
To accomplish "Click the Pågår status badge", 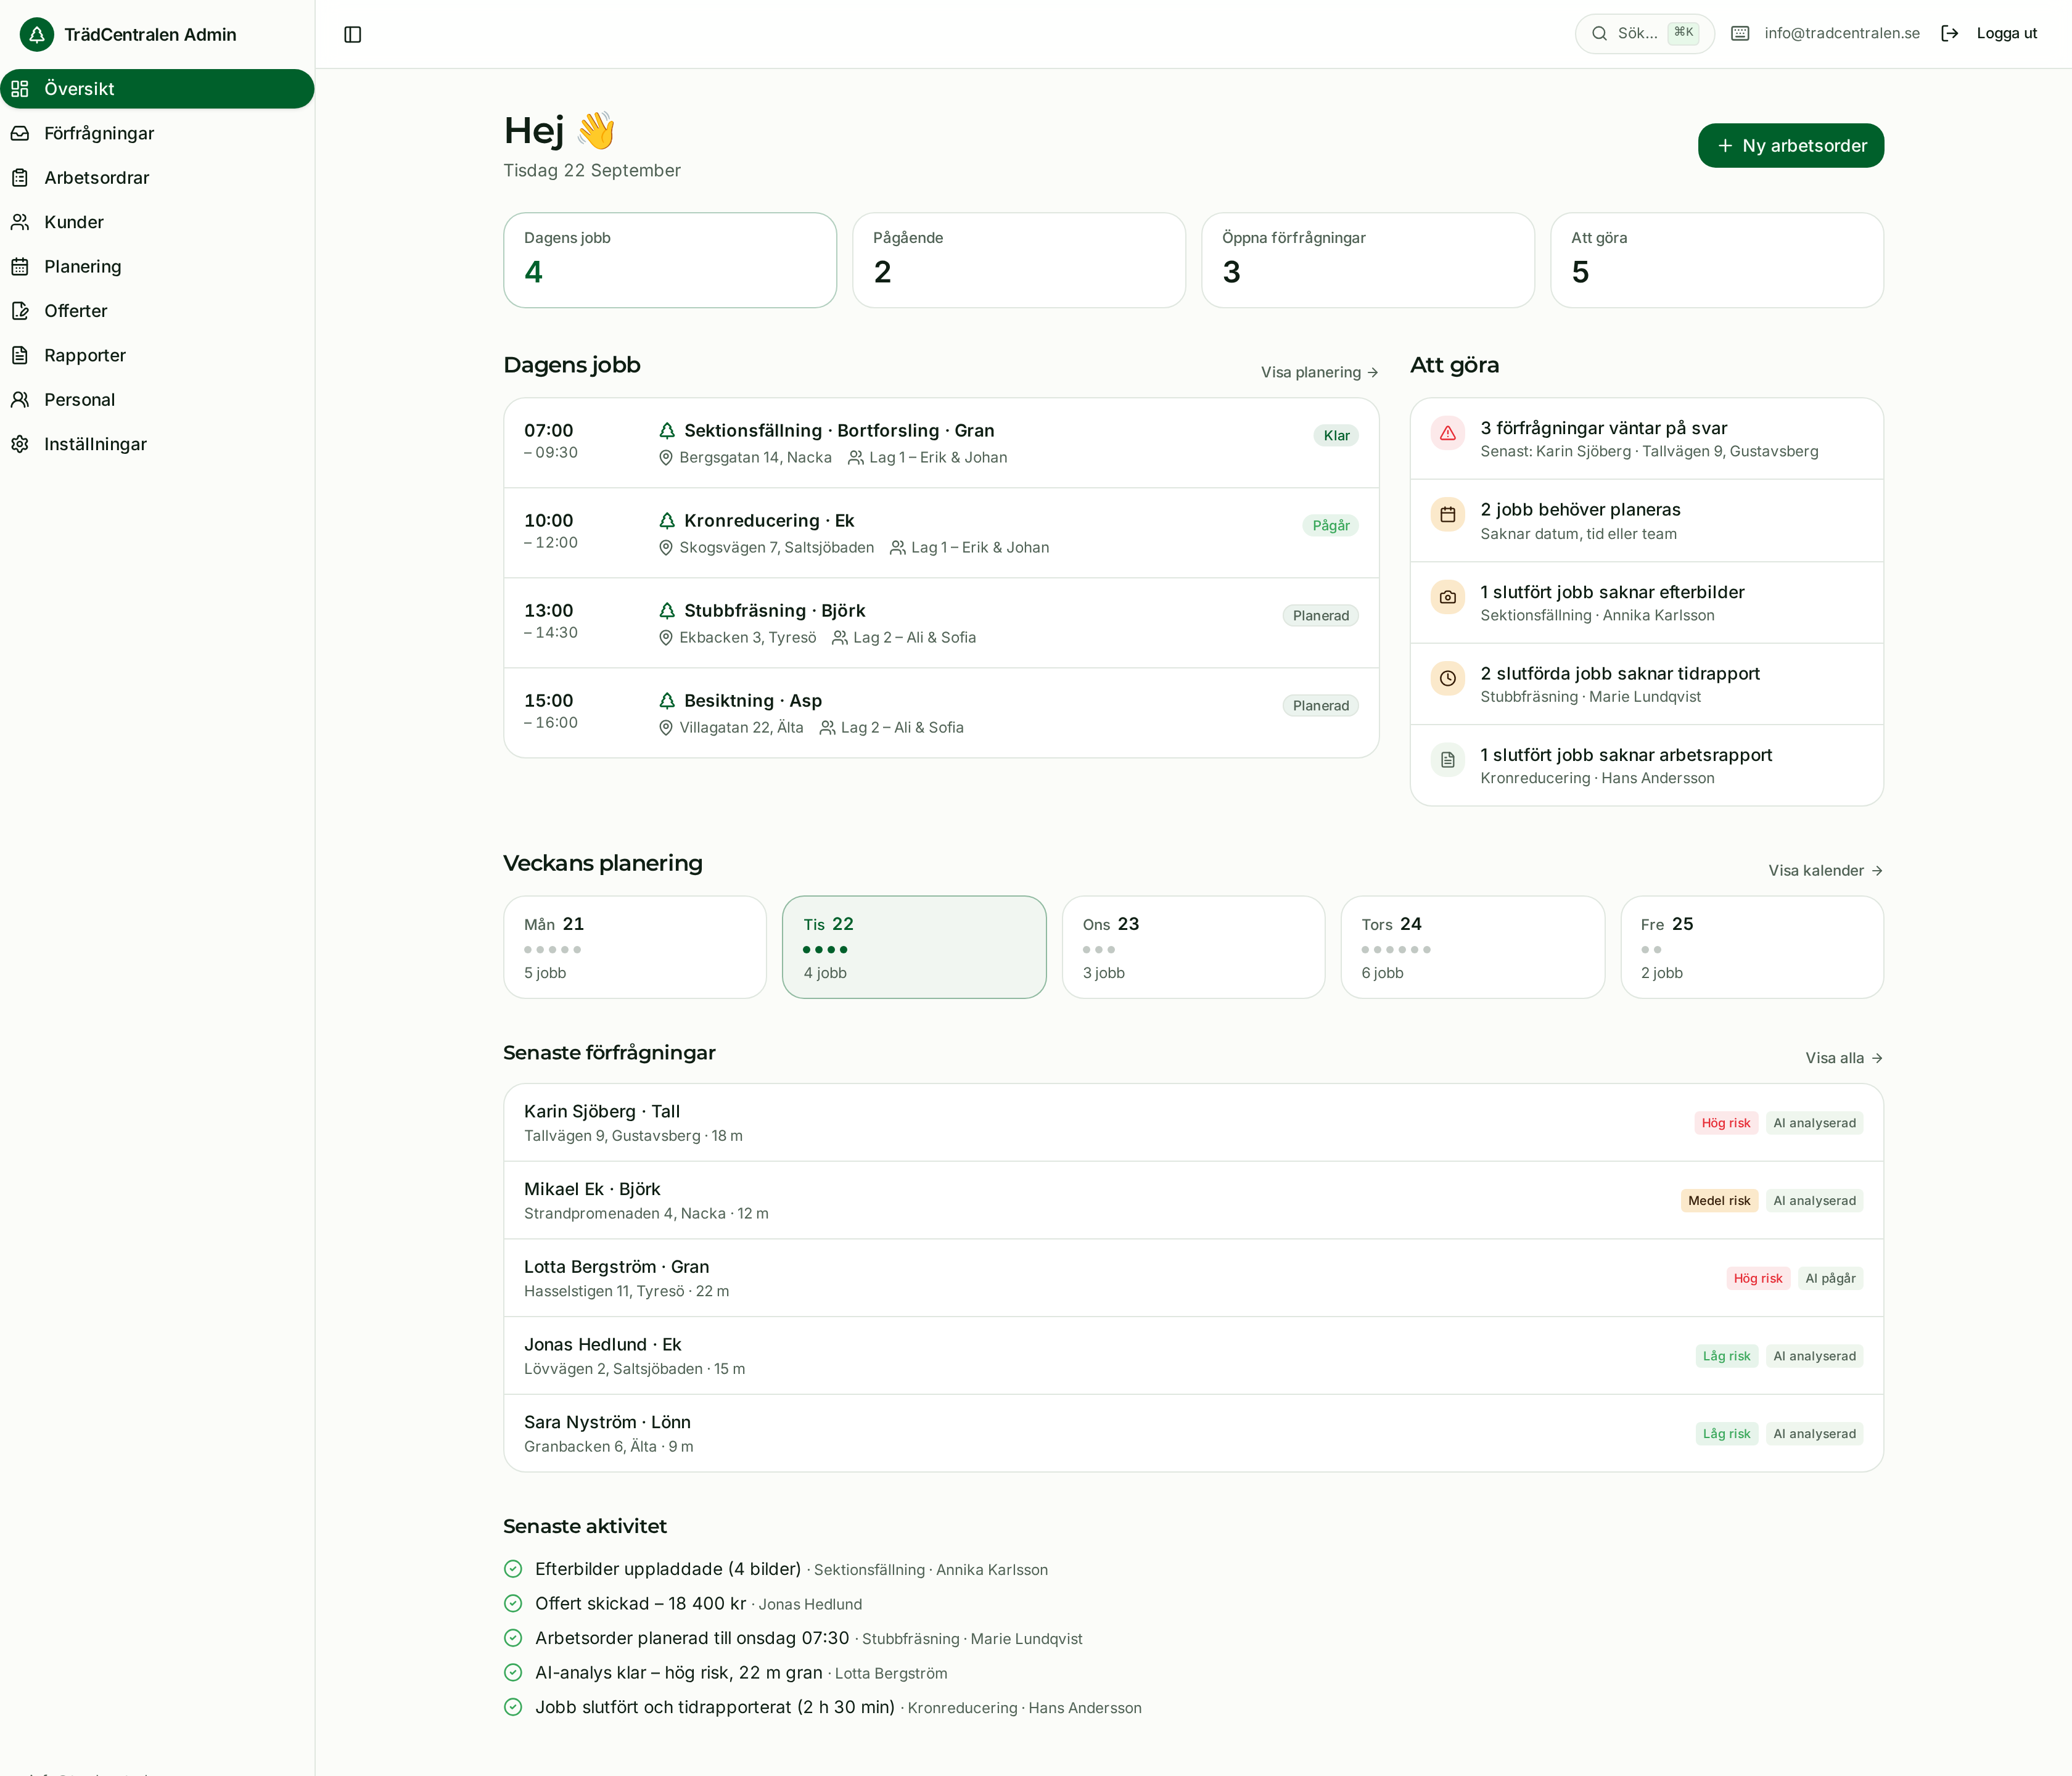I will coord(1330,526).
